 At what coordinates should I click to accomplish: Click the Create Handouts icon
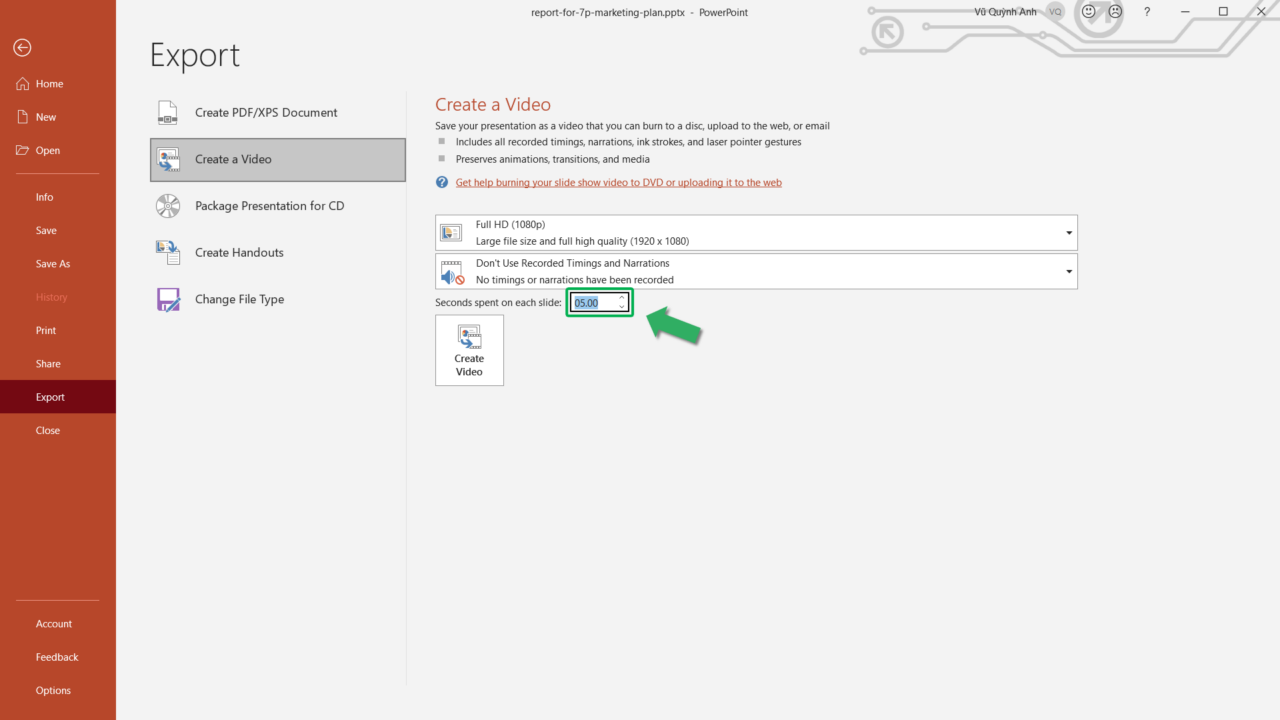point(166,252)
